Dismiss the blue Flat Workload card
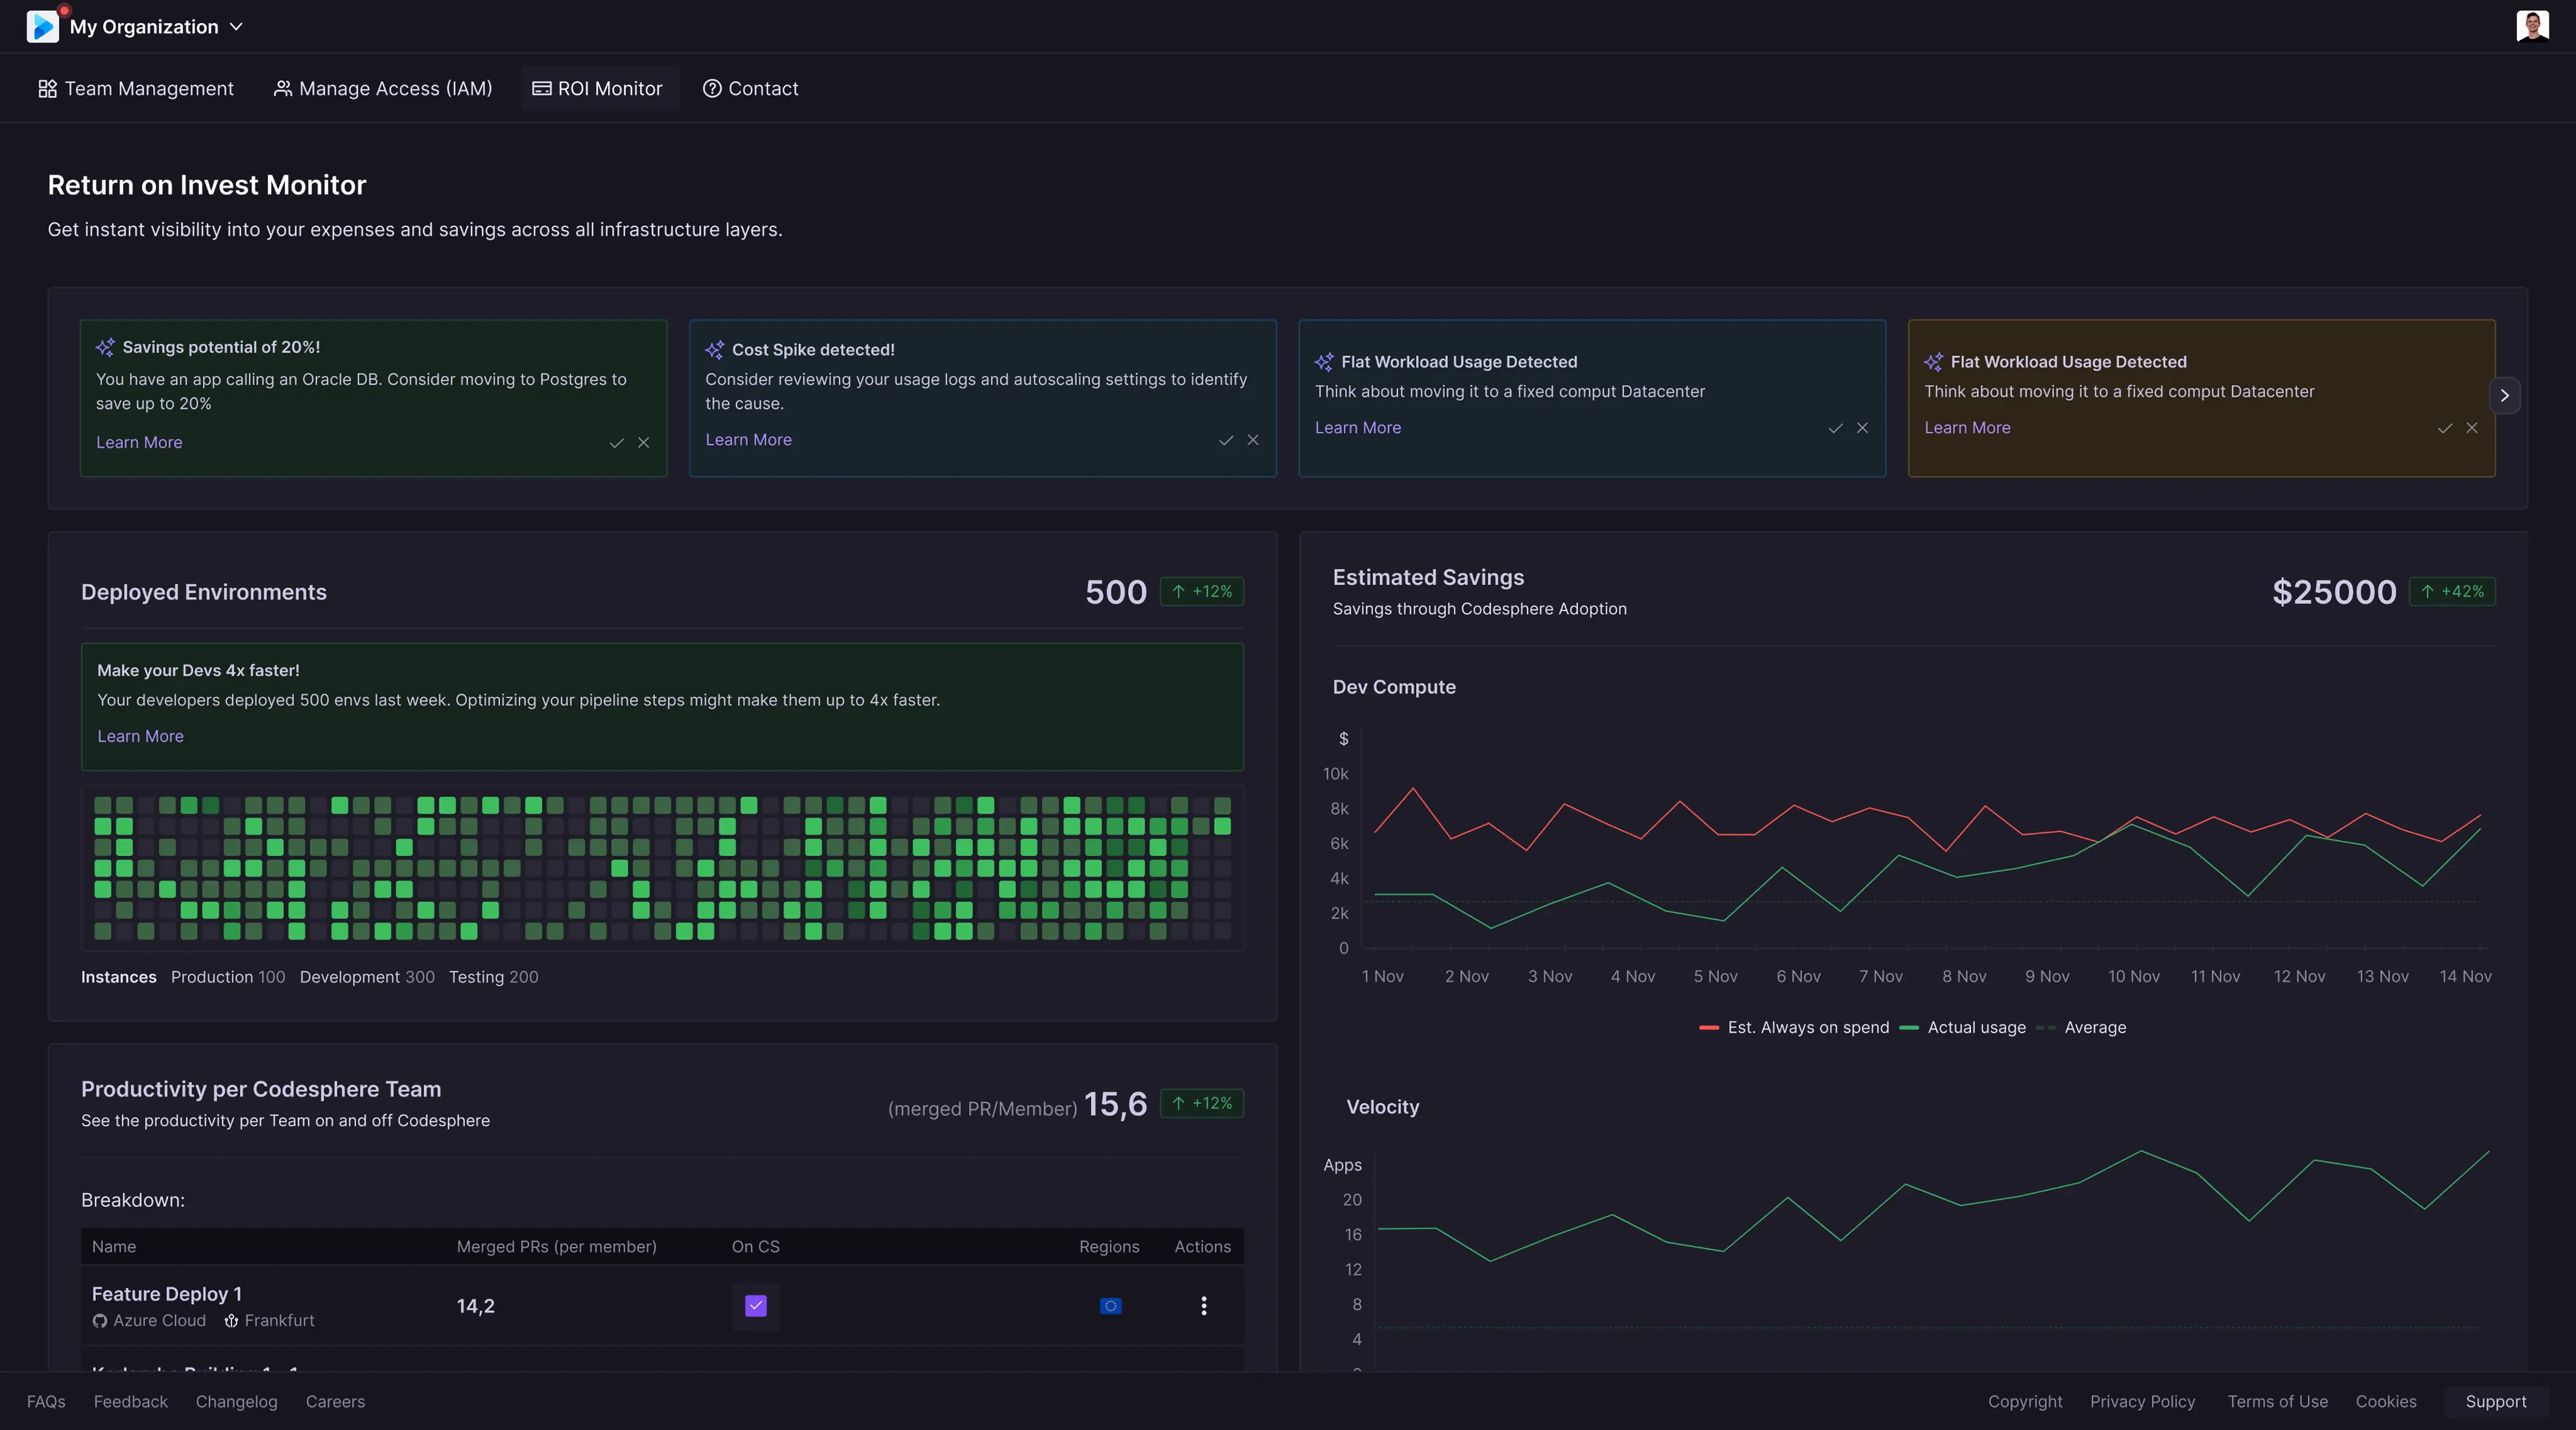The width and height of the screenshot is (2576, 1430). click(x=1862, y=428)
